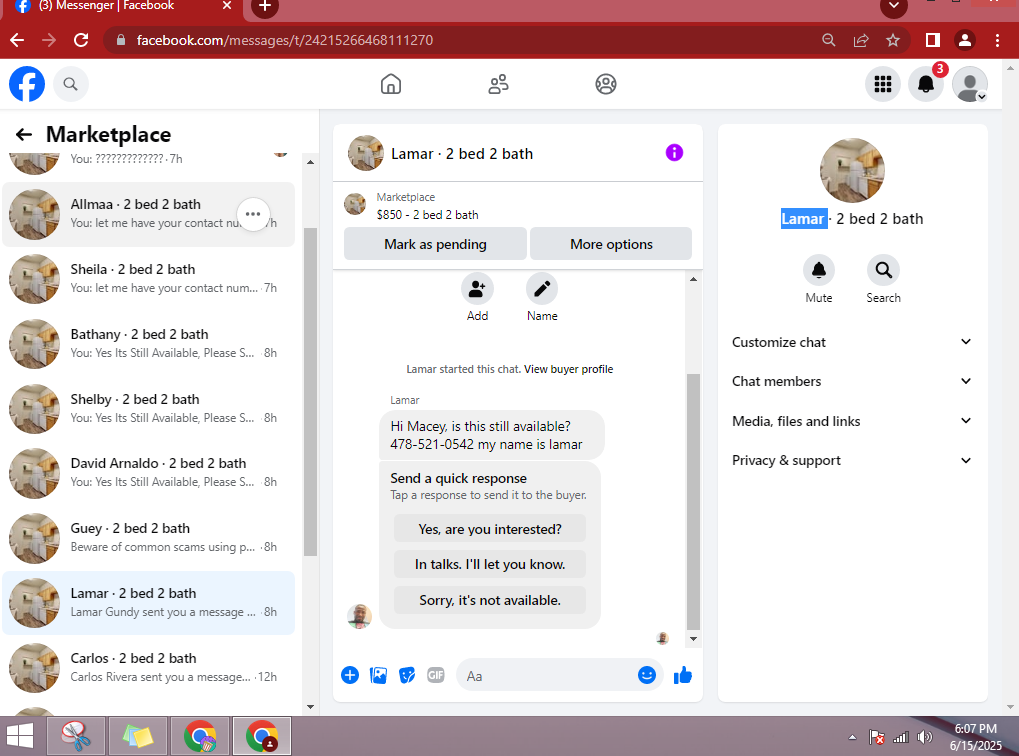
Task: Expand the Chat members section
Action: [x=851, y=381]
